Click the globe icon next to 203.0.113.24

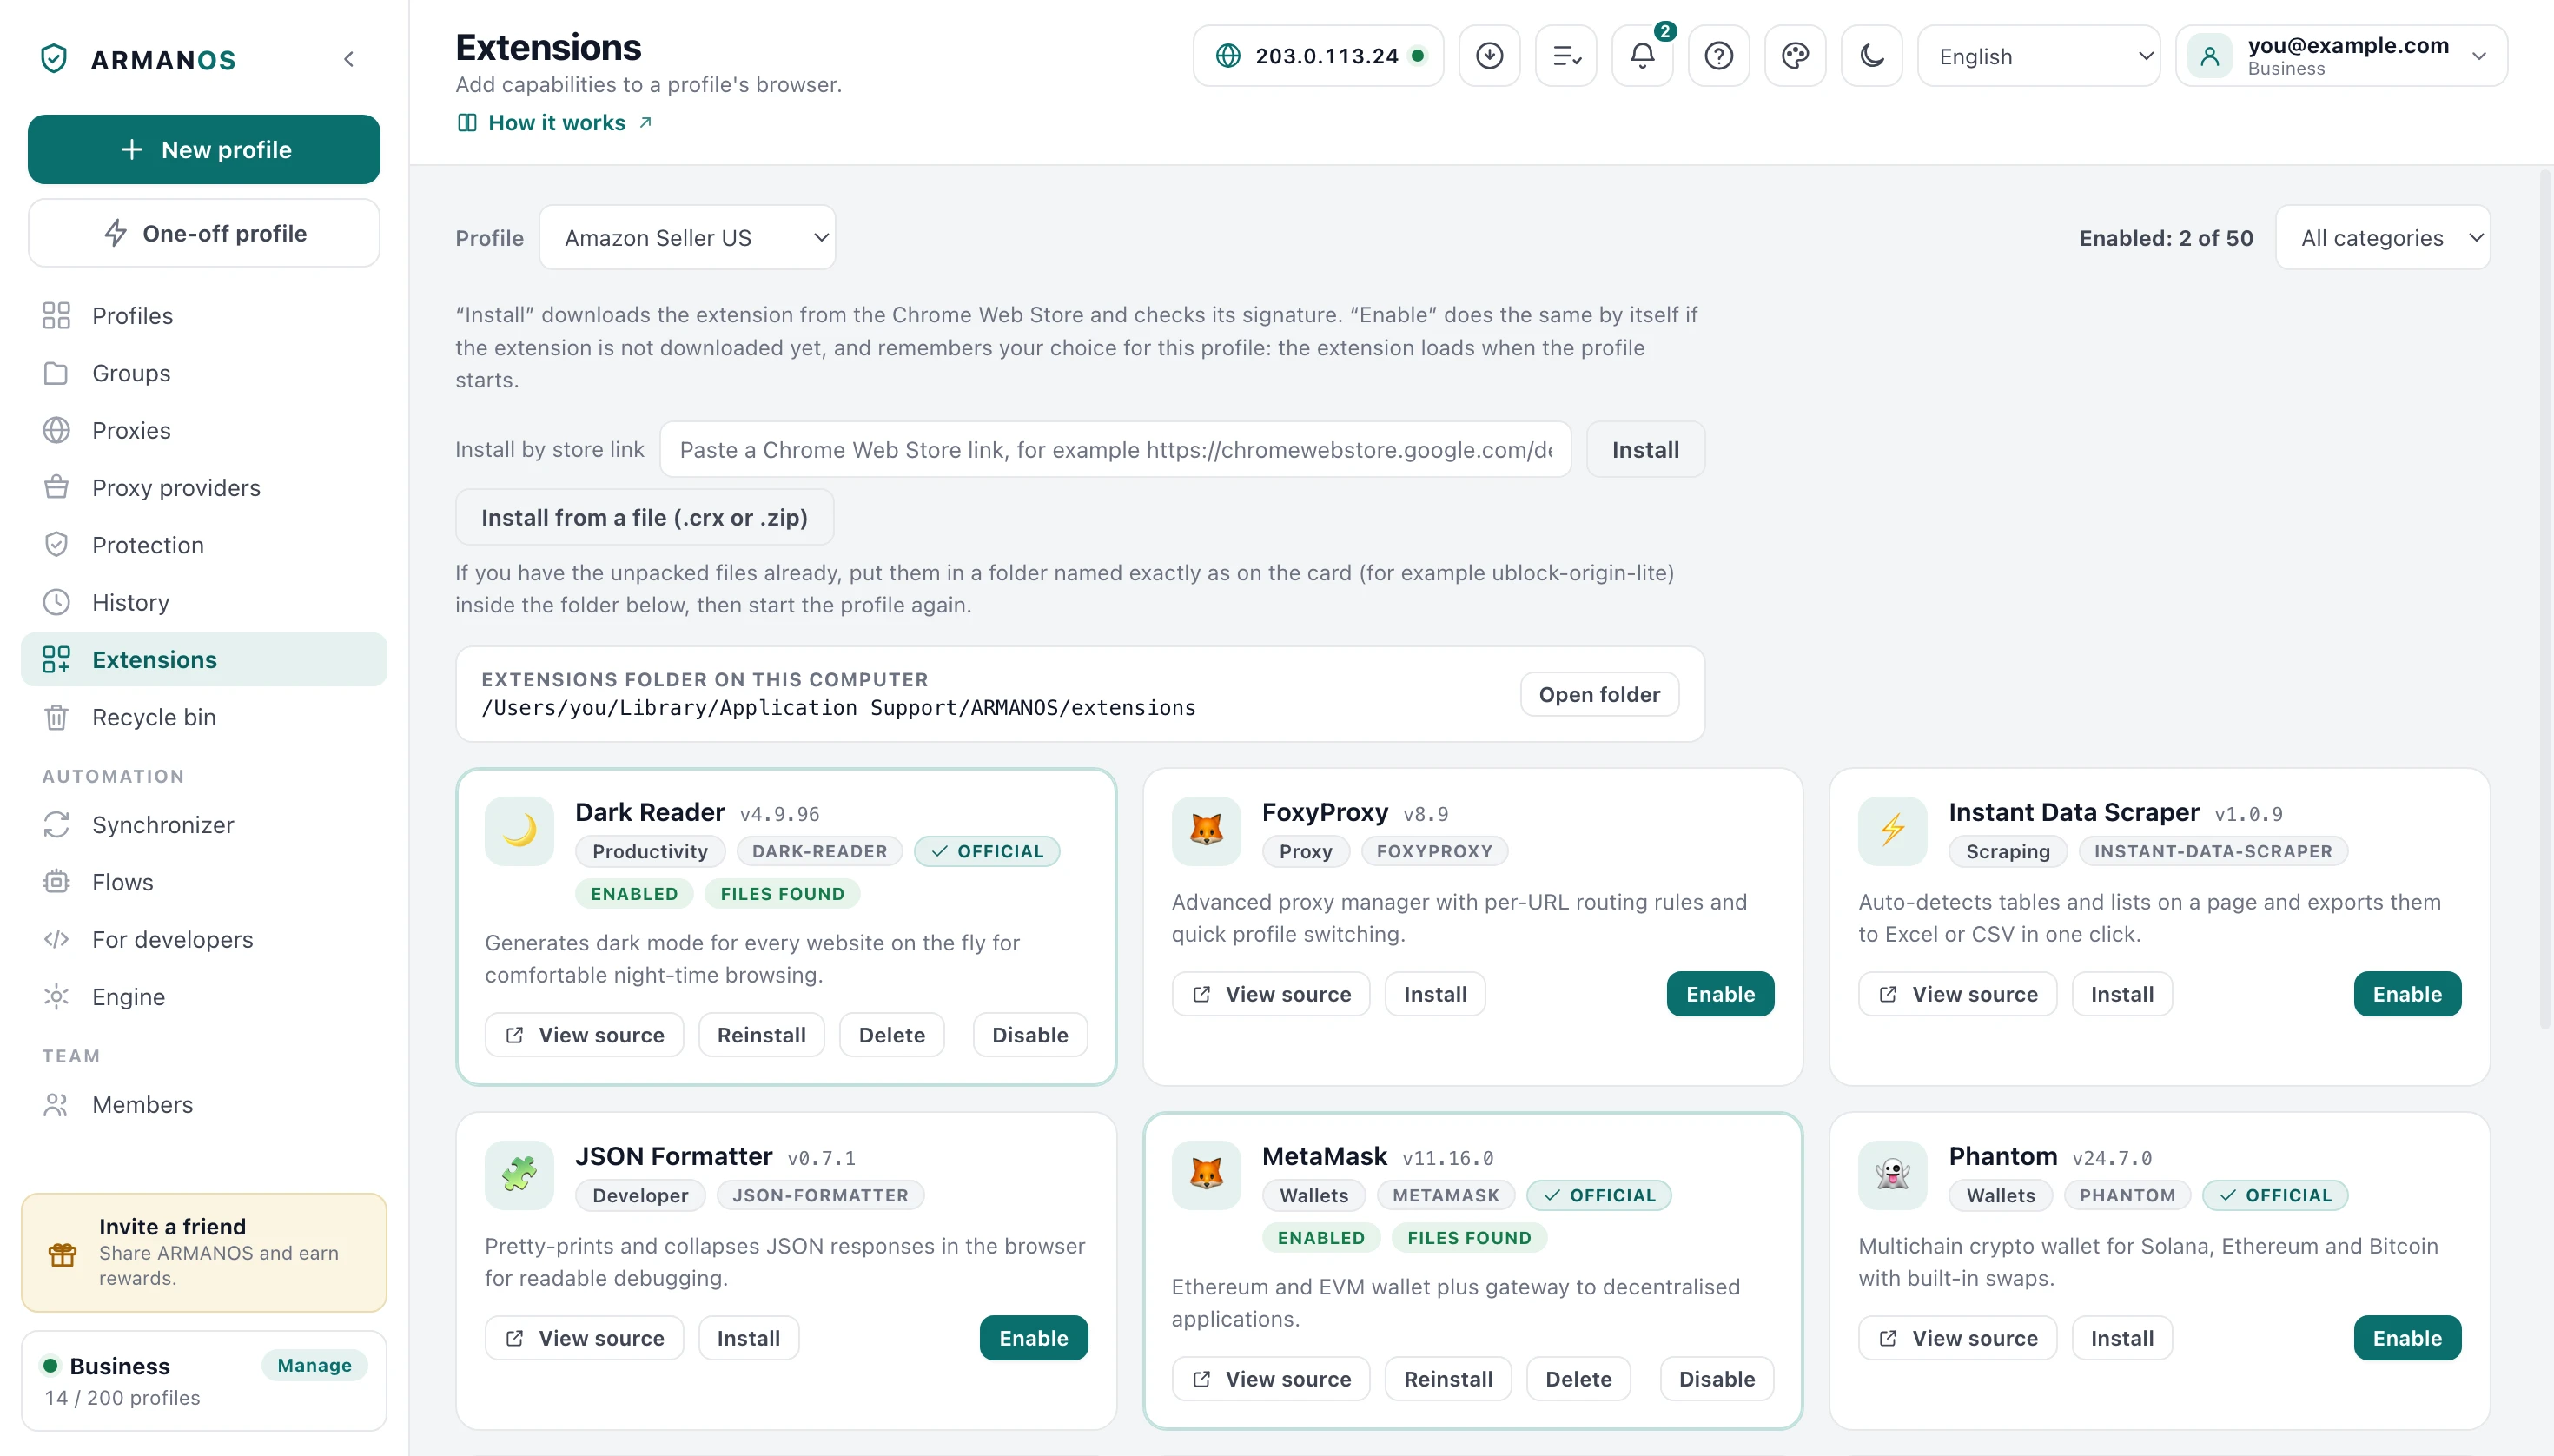tap(1228, 56)
